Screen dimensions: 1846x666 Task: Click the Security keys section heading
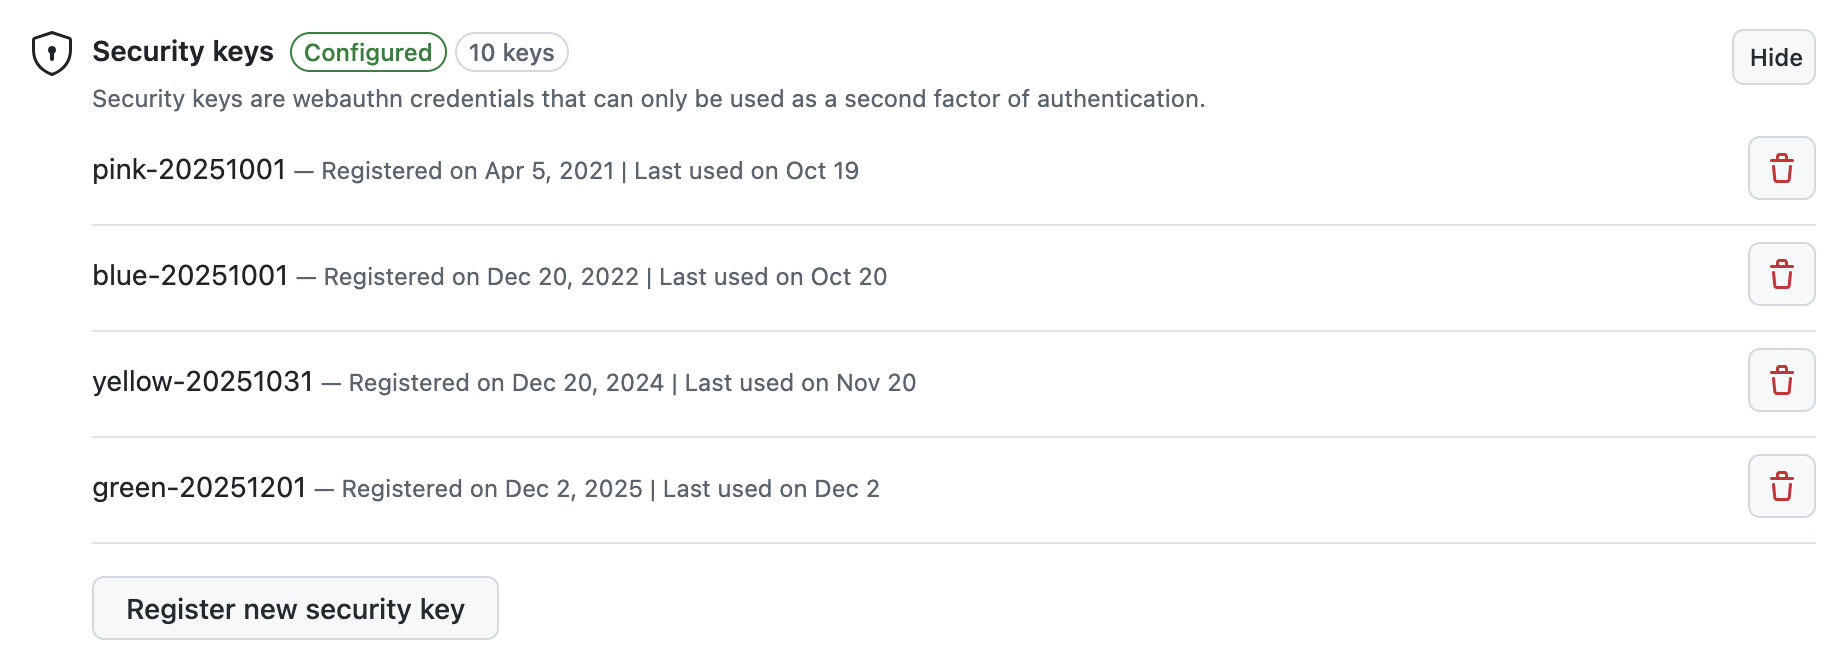coord(183,51)
